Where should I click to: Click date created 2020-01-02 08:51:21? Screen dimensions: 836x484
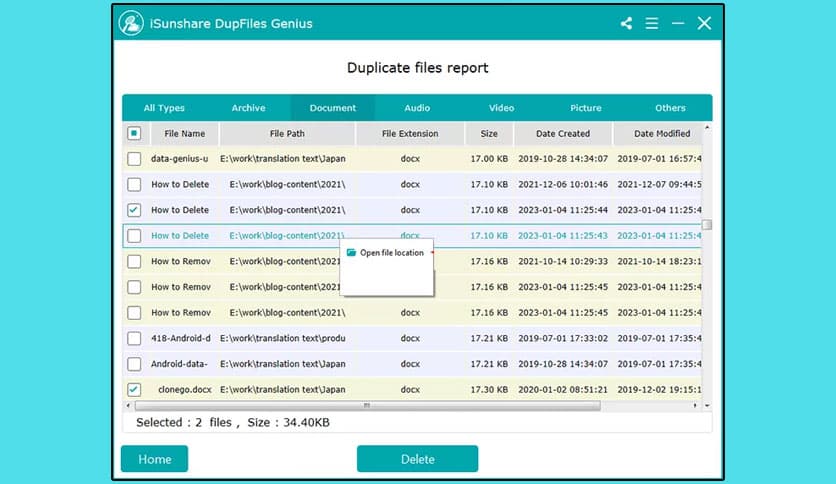point(563,390)
